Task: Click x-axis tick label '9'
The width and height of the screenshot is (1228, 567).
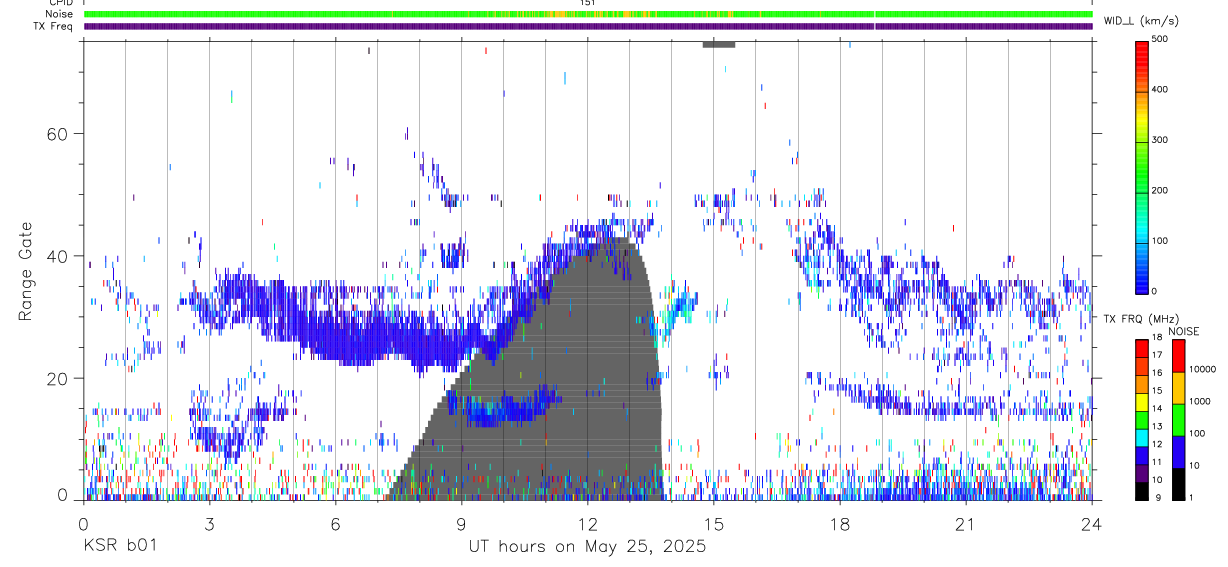Action: pos(461,523)
